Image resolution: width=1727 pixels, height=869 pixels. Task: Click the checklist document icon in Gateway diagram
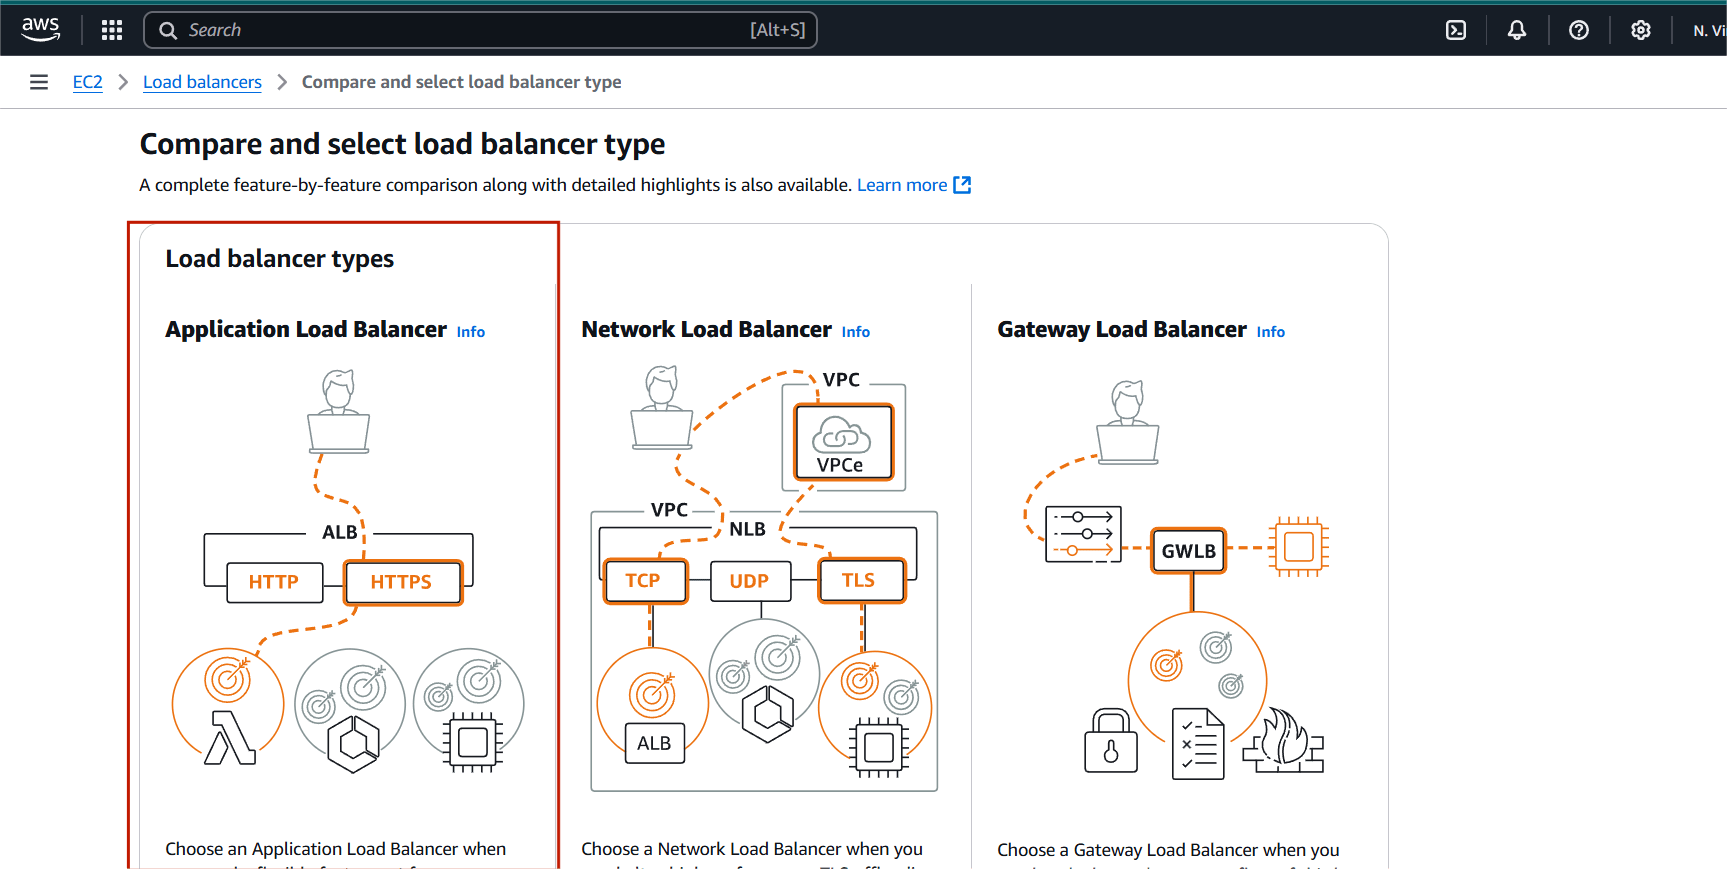coord(1198,744)
